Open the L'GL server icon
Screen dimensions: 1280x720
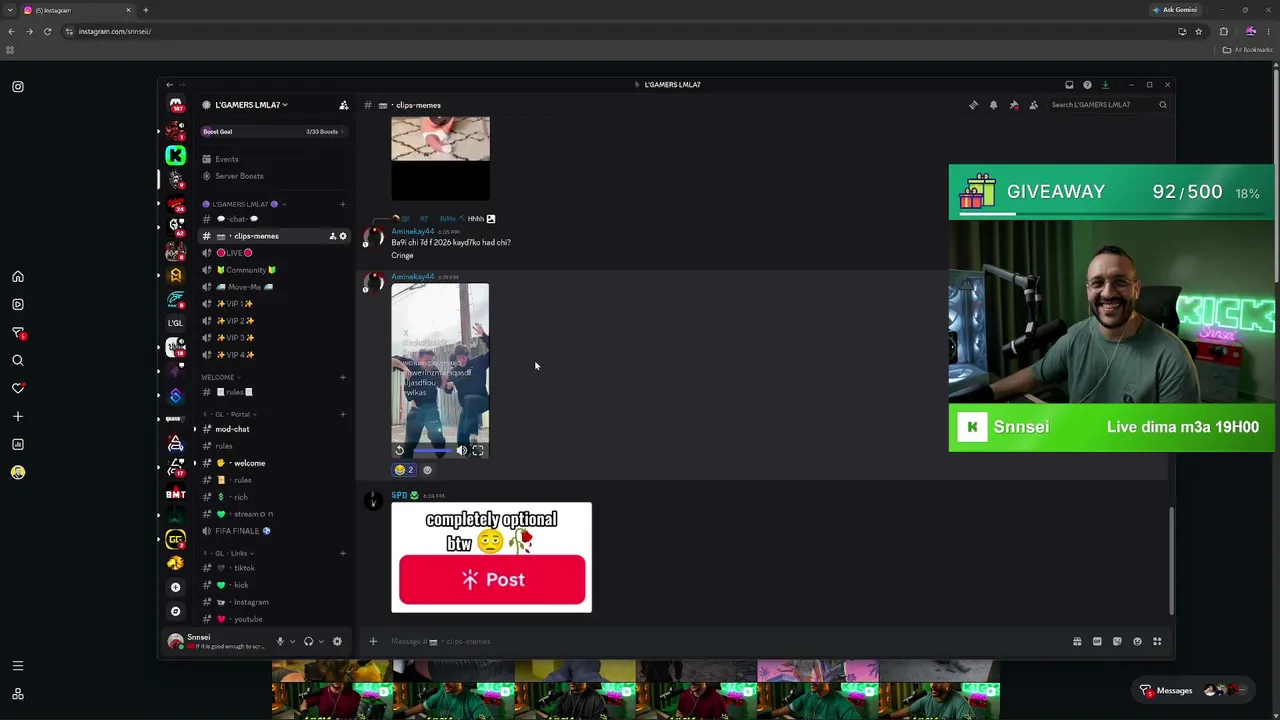(175, 323)
